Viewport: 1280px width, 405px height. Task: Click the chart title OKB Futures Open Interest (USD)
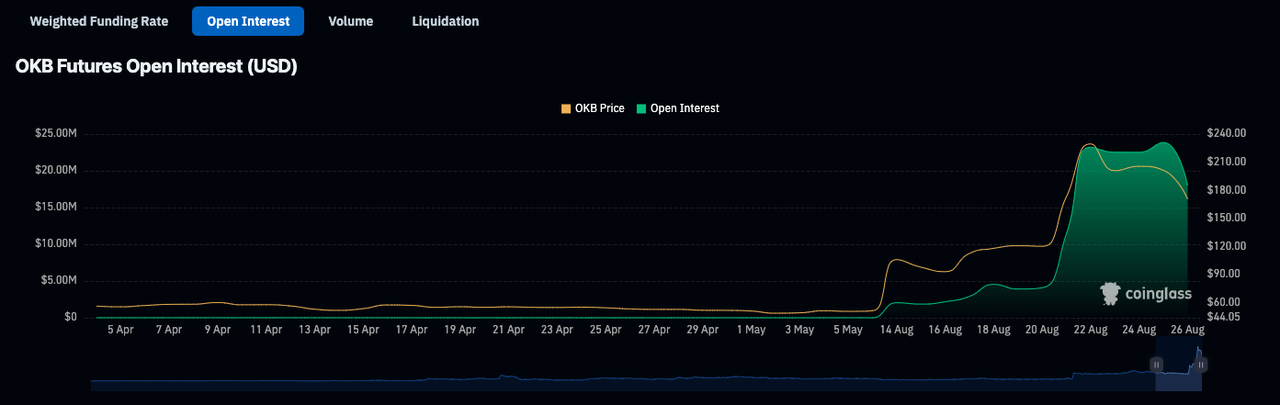click(157, 66)
